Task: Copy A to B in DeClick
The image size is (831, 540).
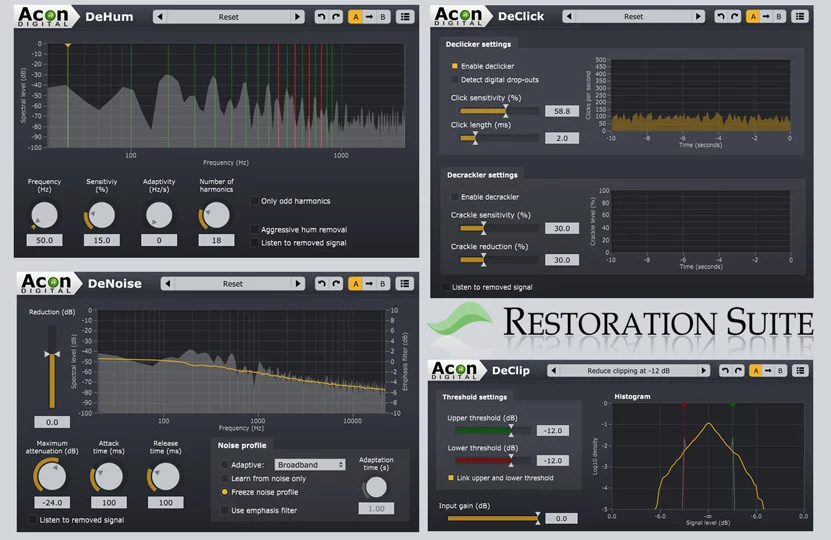Action: click(x=766, y=16)
